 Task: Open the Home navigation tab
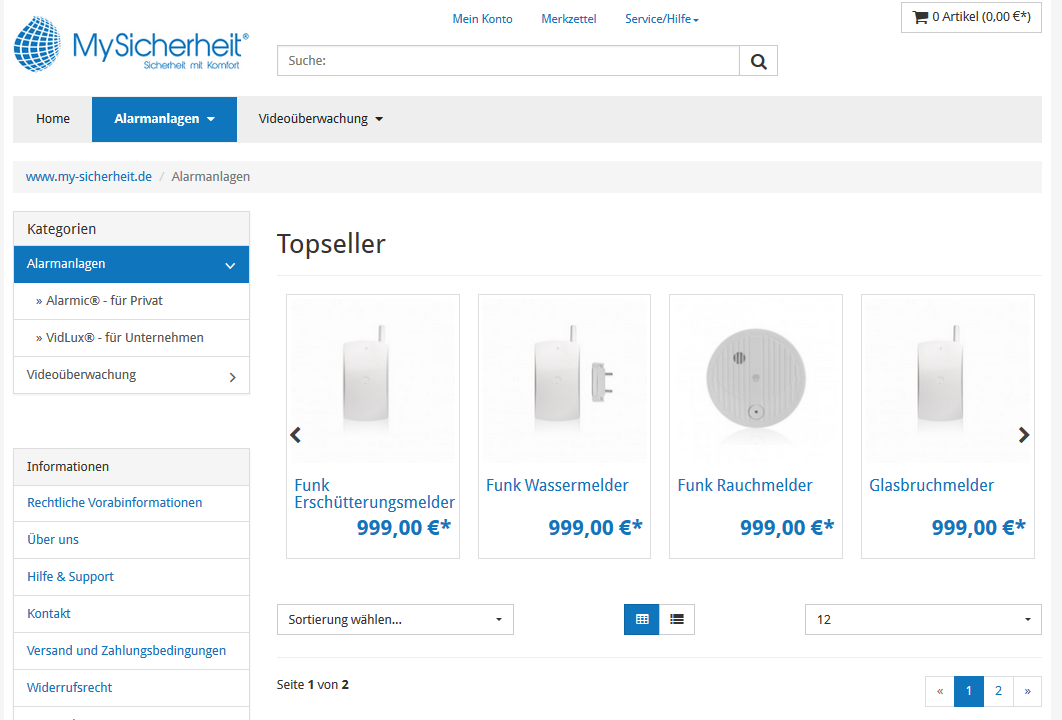53,119
